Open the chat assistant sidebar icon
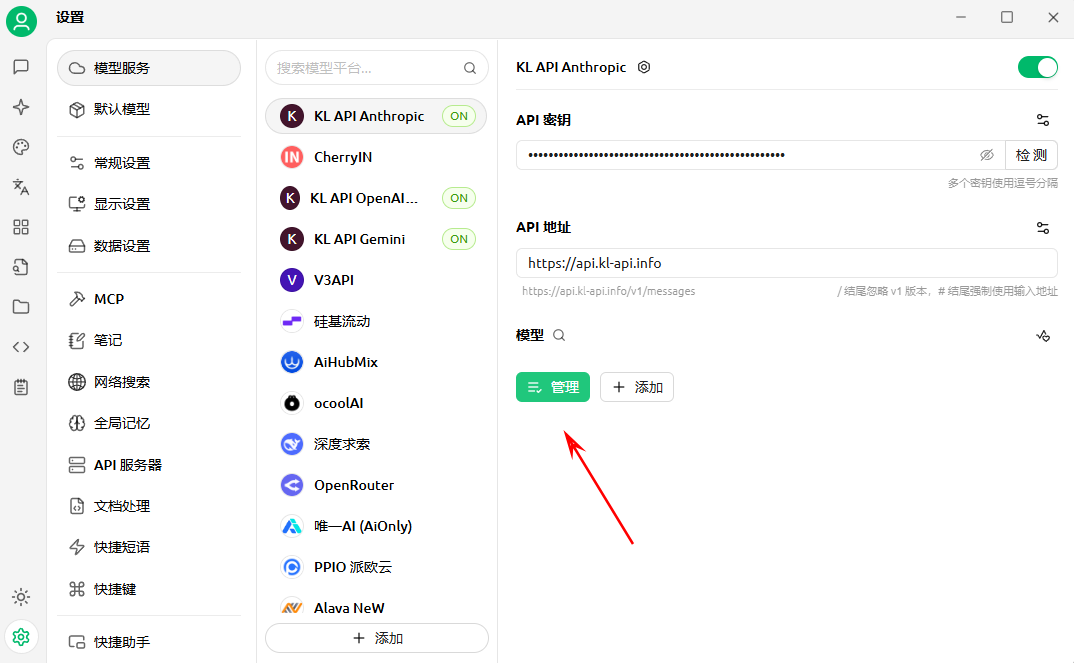This screenshot has height=663, width=1074. point(21,67)
